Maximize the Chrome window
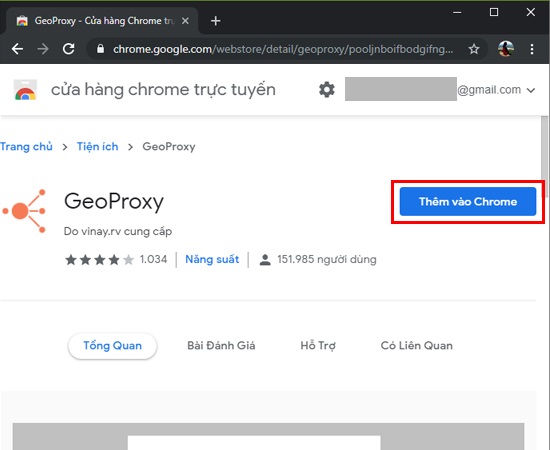Viewport: 550px width, 450px height. [494, 12]
